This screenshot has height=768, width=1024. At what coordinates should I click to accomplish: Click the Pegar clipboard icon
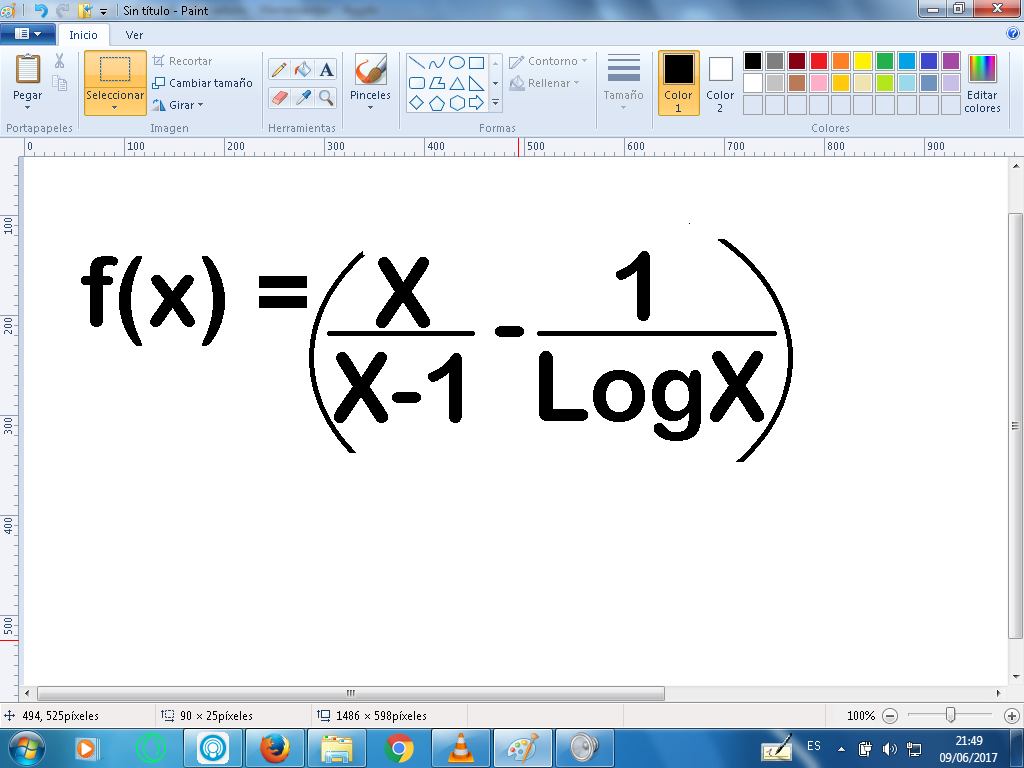[x=28, y=70]
